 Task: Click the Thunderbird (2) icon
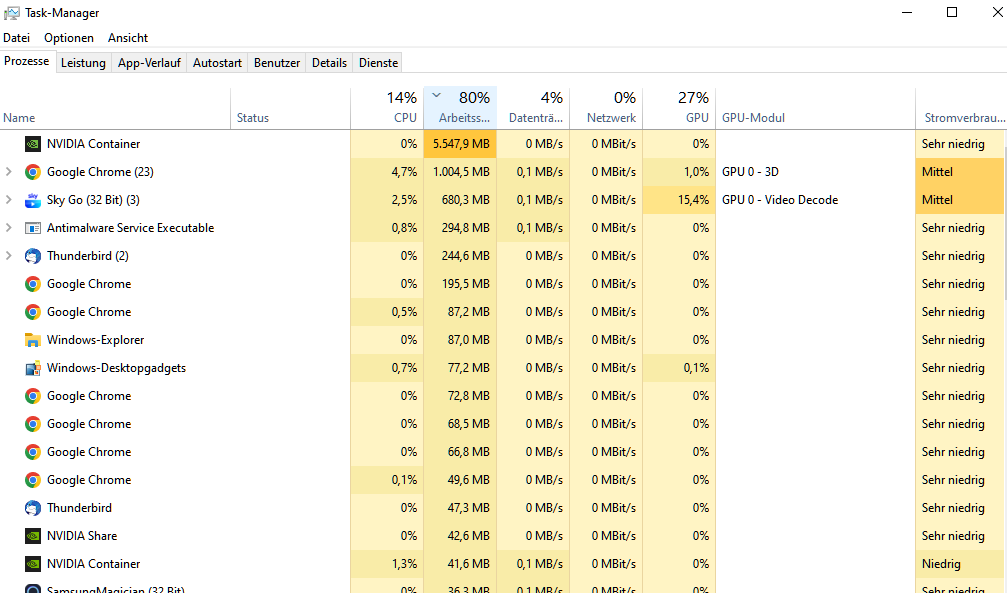pyautogui.click(x=33, y=256)
